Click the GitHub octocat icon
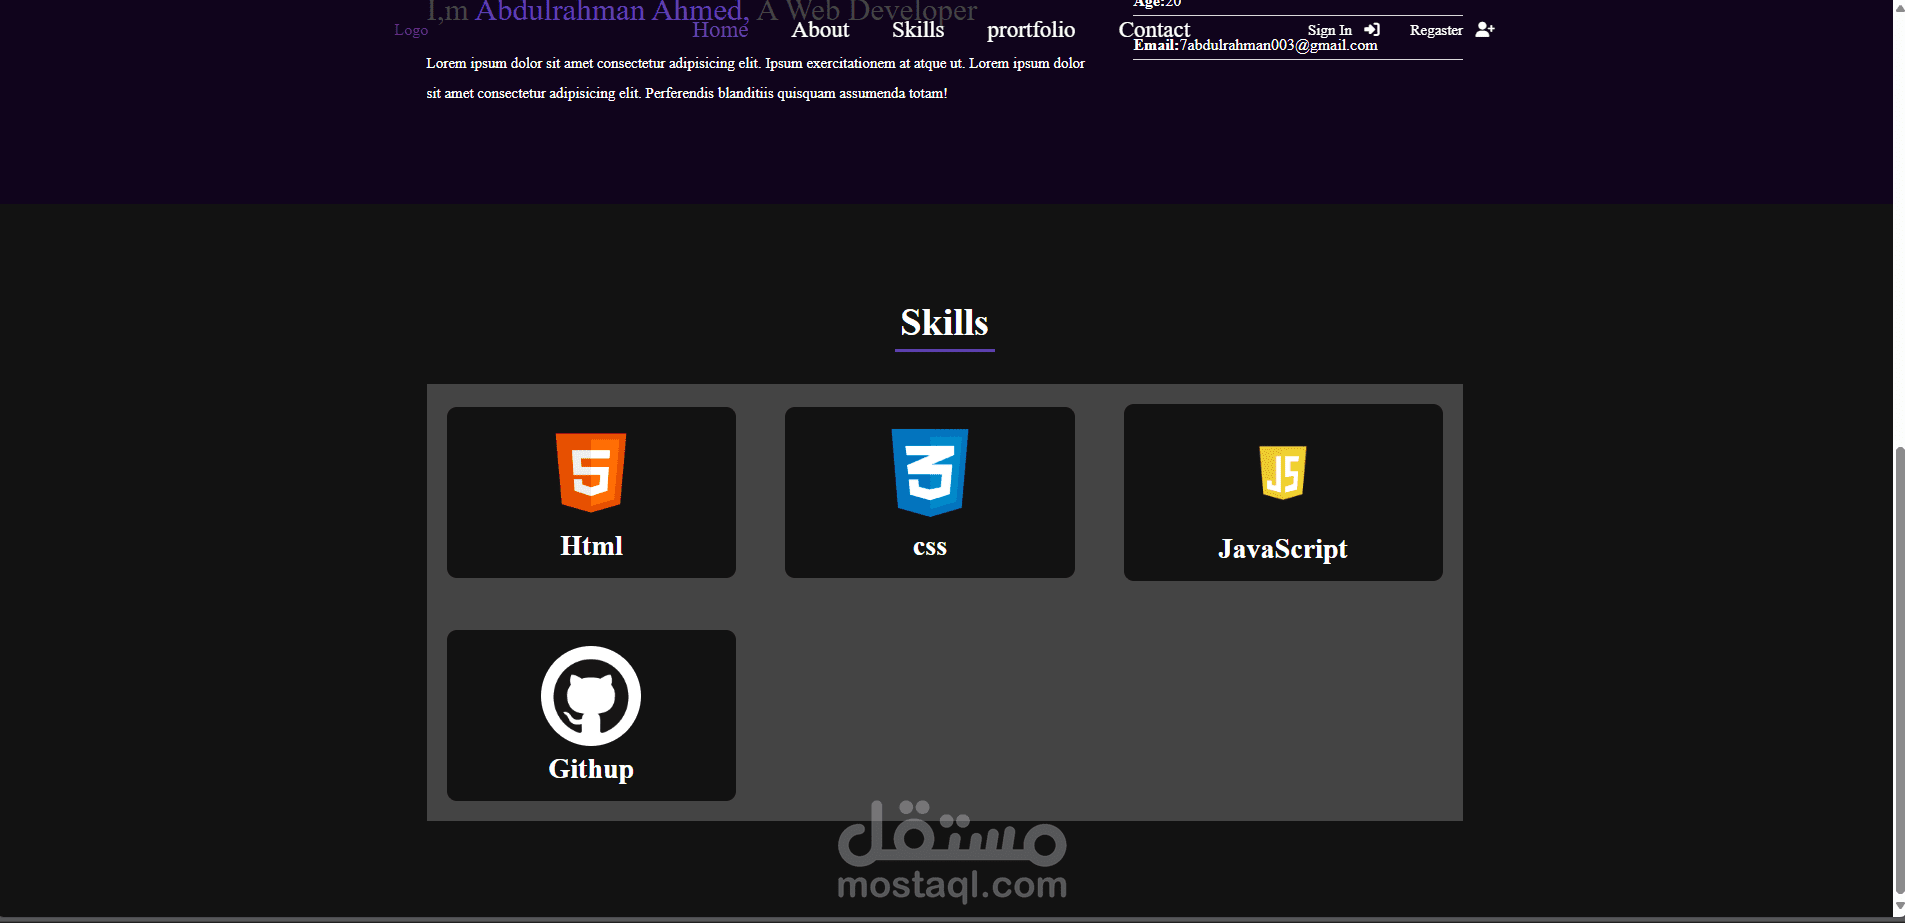 (x=591, y=696)
